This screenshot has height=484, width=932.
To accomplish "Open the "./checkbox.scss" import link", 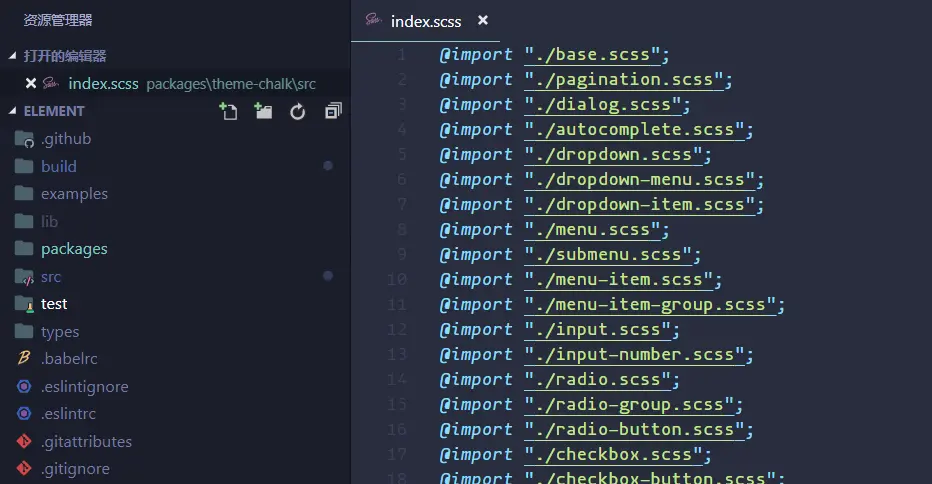I will click(614, 454).
